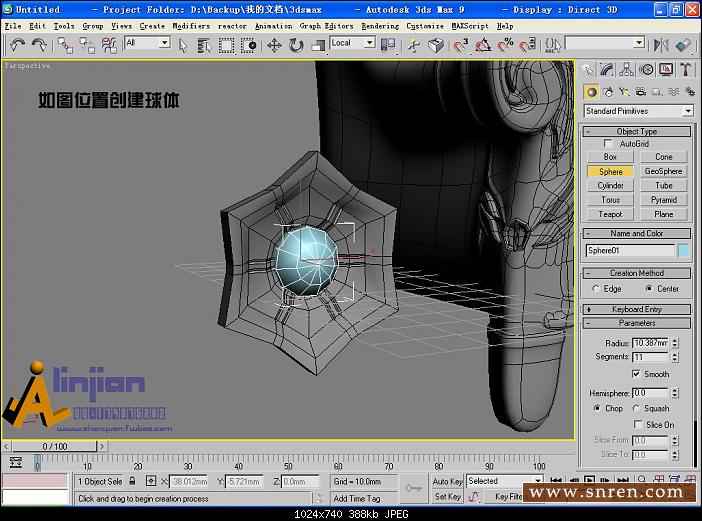Image resolution: width=702 pixels, height=521 pixels.
Task: Select the Center creation method
Action: coord(649,289)
